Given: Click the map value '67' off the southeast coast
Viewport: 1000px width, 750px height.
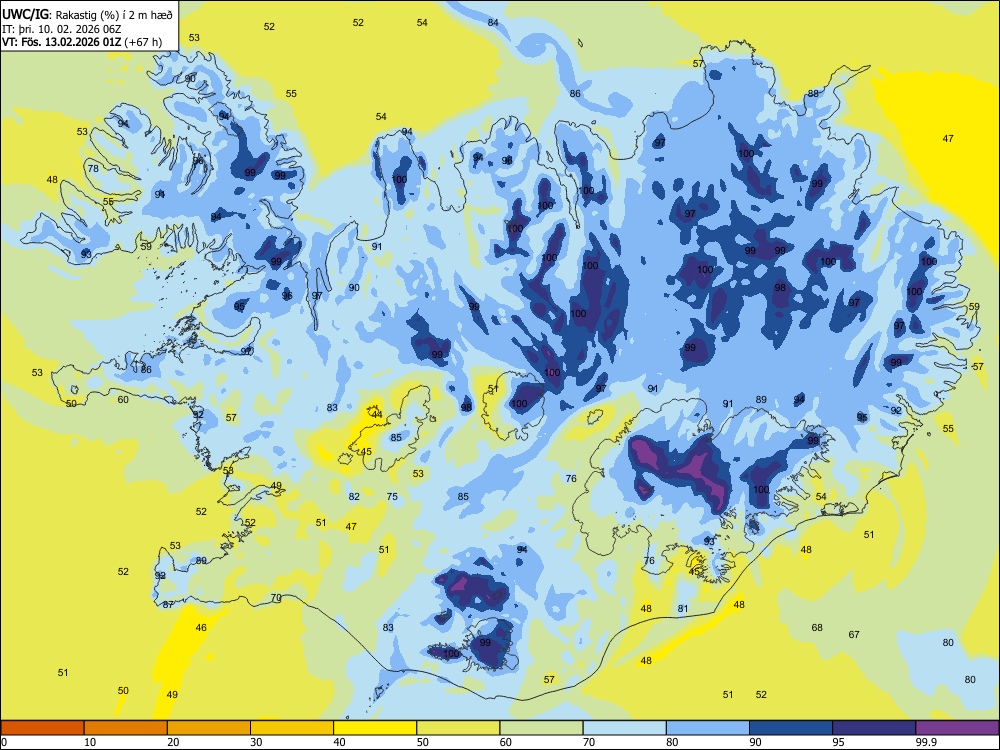Looking at the screenshot, I should [854, 634].
